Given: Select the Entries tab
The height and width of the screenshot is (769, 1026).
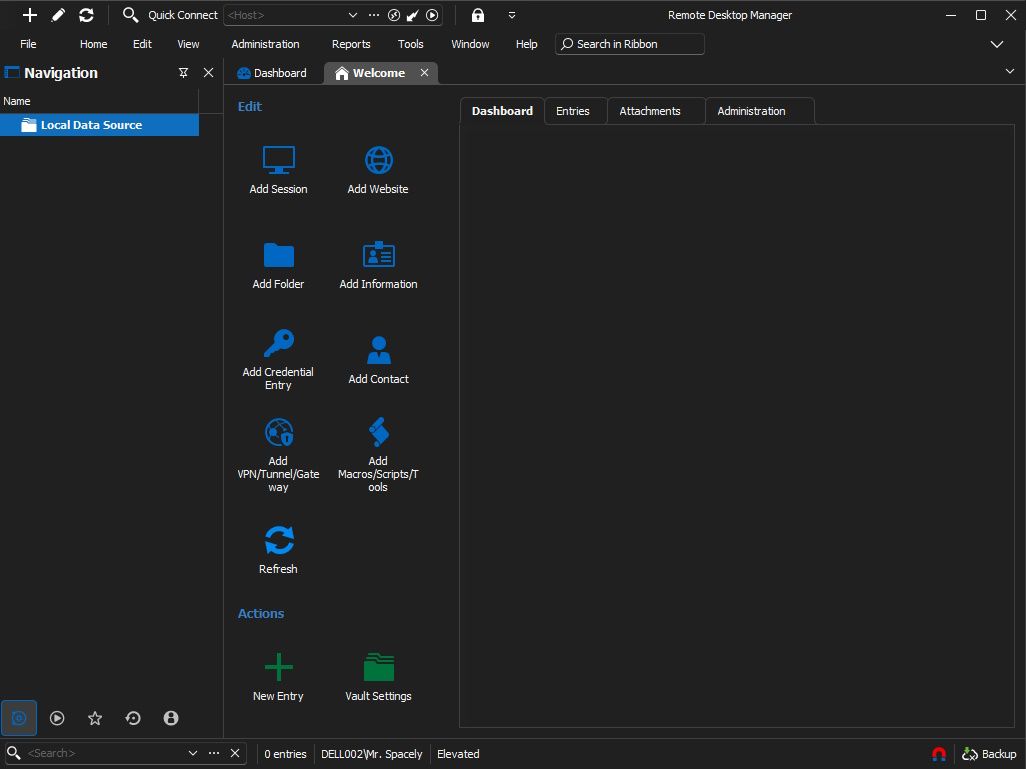Looking at the screenshot, I should click(x=573, y=111).
